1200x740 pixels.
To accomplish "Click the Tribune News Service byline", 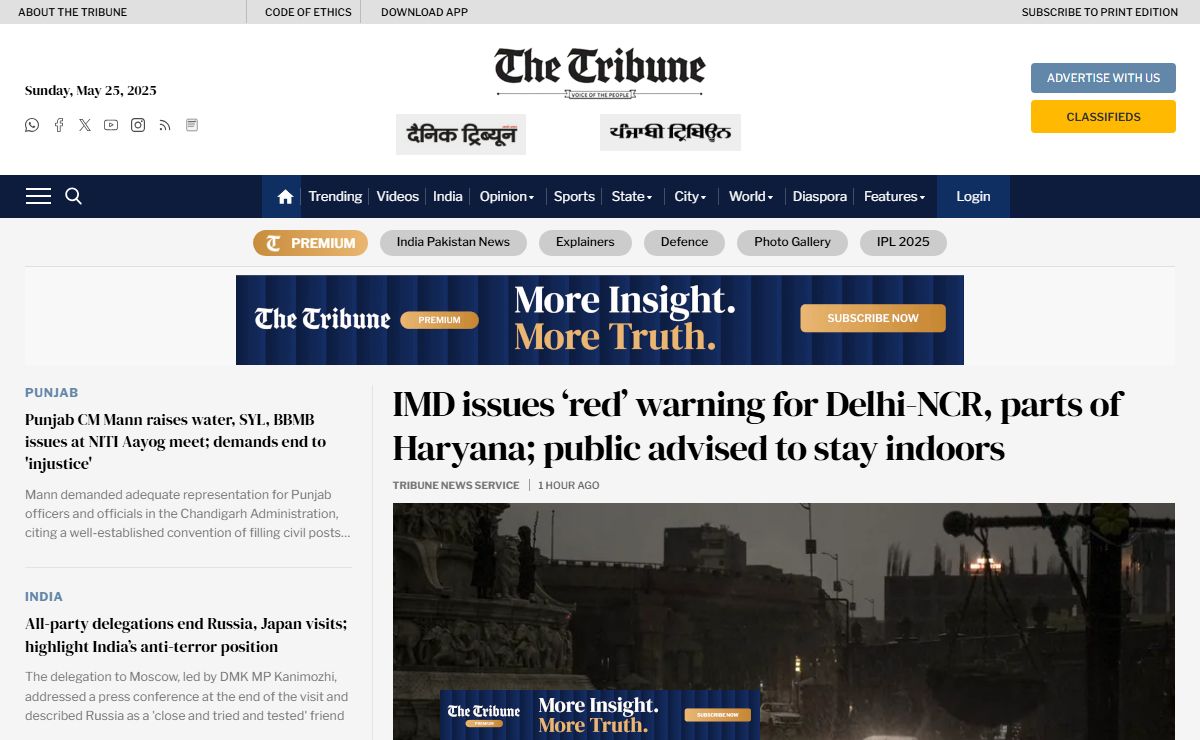I will coord(456,485).
